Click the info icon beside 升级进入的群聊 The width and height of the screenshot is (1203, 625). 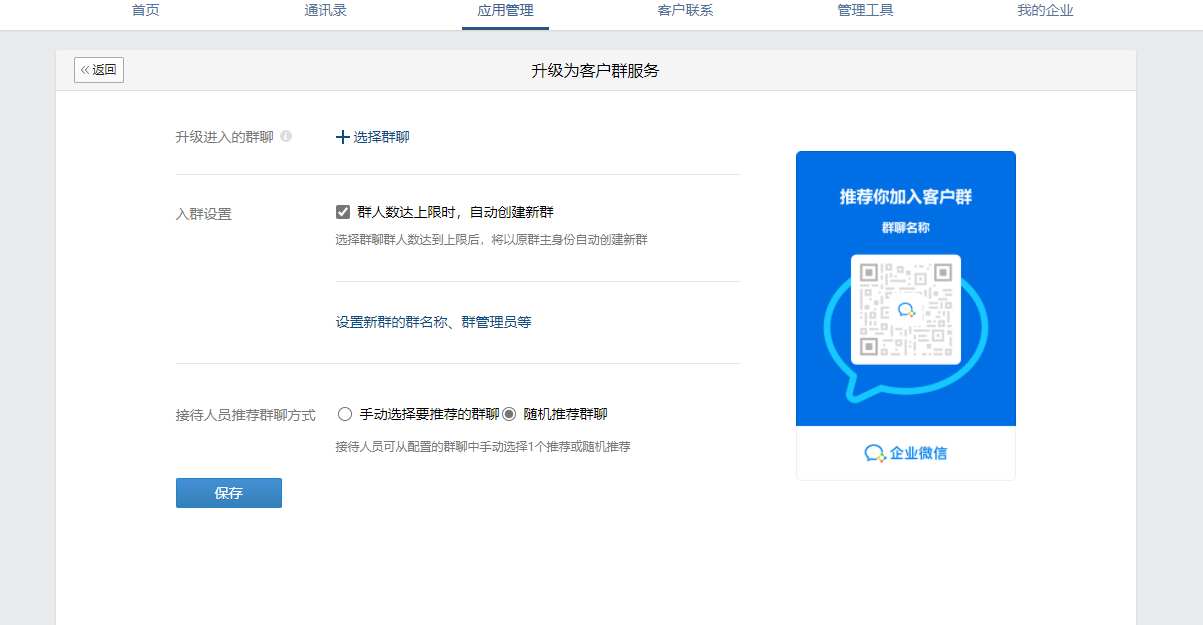(x=286, y=137)
